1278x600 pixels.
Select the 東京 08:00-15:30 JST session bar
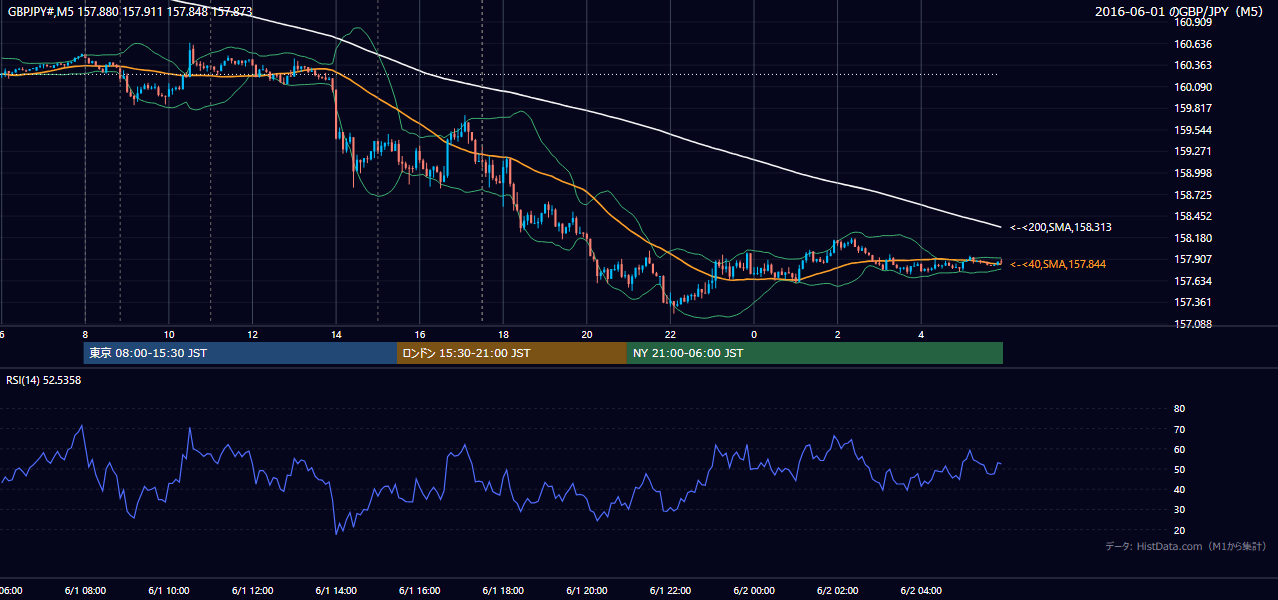pos(241,353)
